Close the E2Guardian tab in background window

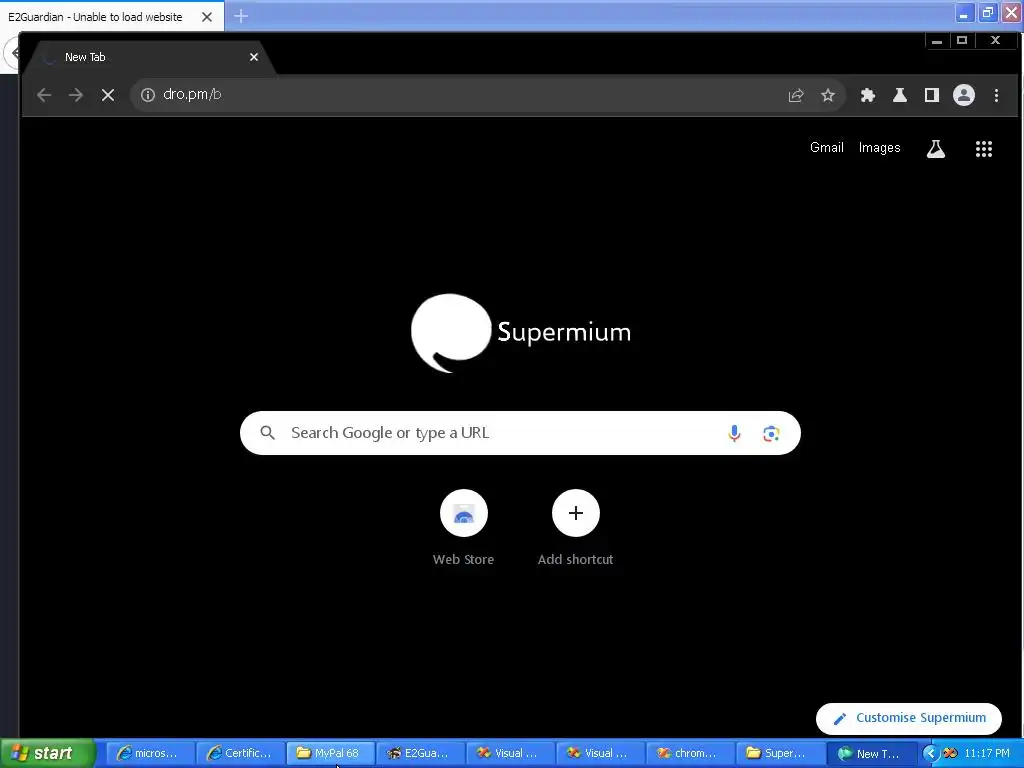point(207,17)
